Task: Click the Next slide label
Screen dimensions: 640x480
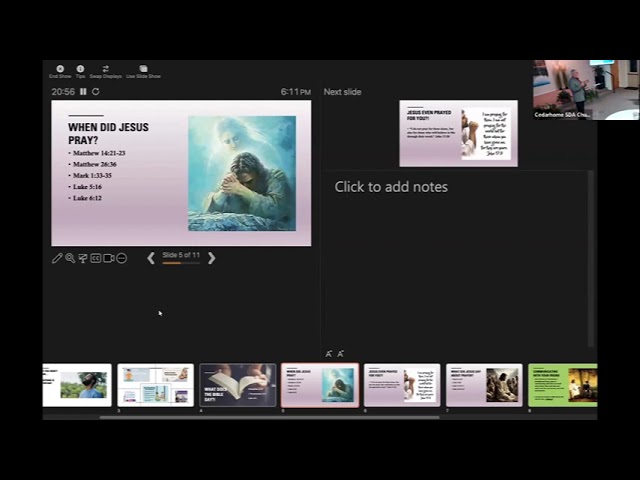Action: [x=342, y=92]
